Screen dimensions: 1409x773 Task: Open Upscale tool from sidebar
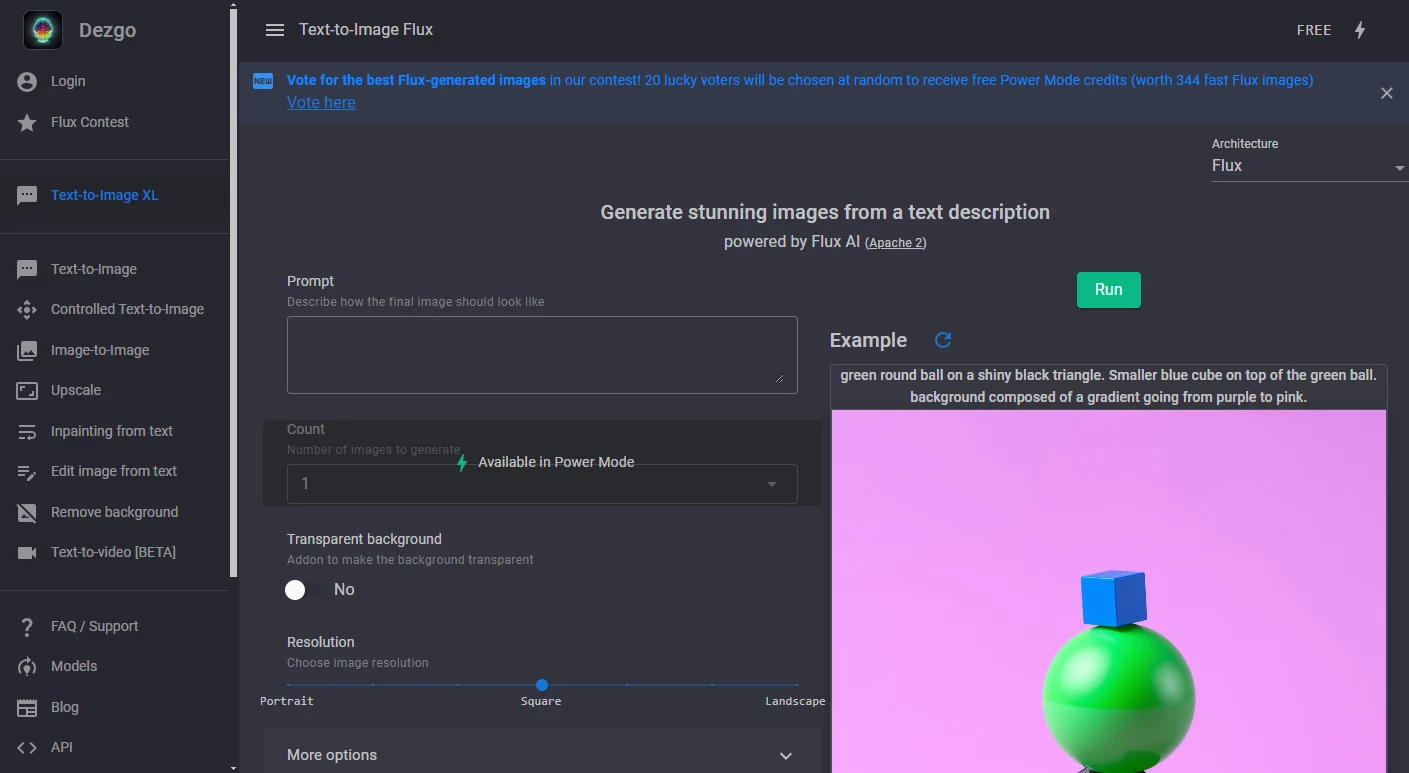coord(76,390)
